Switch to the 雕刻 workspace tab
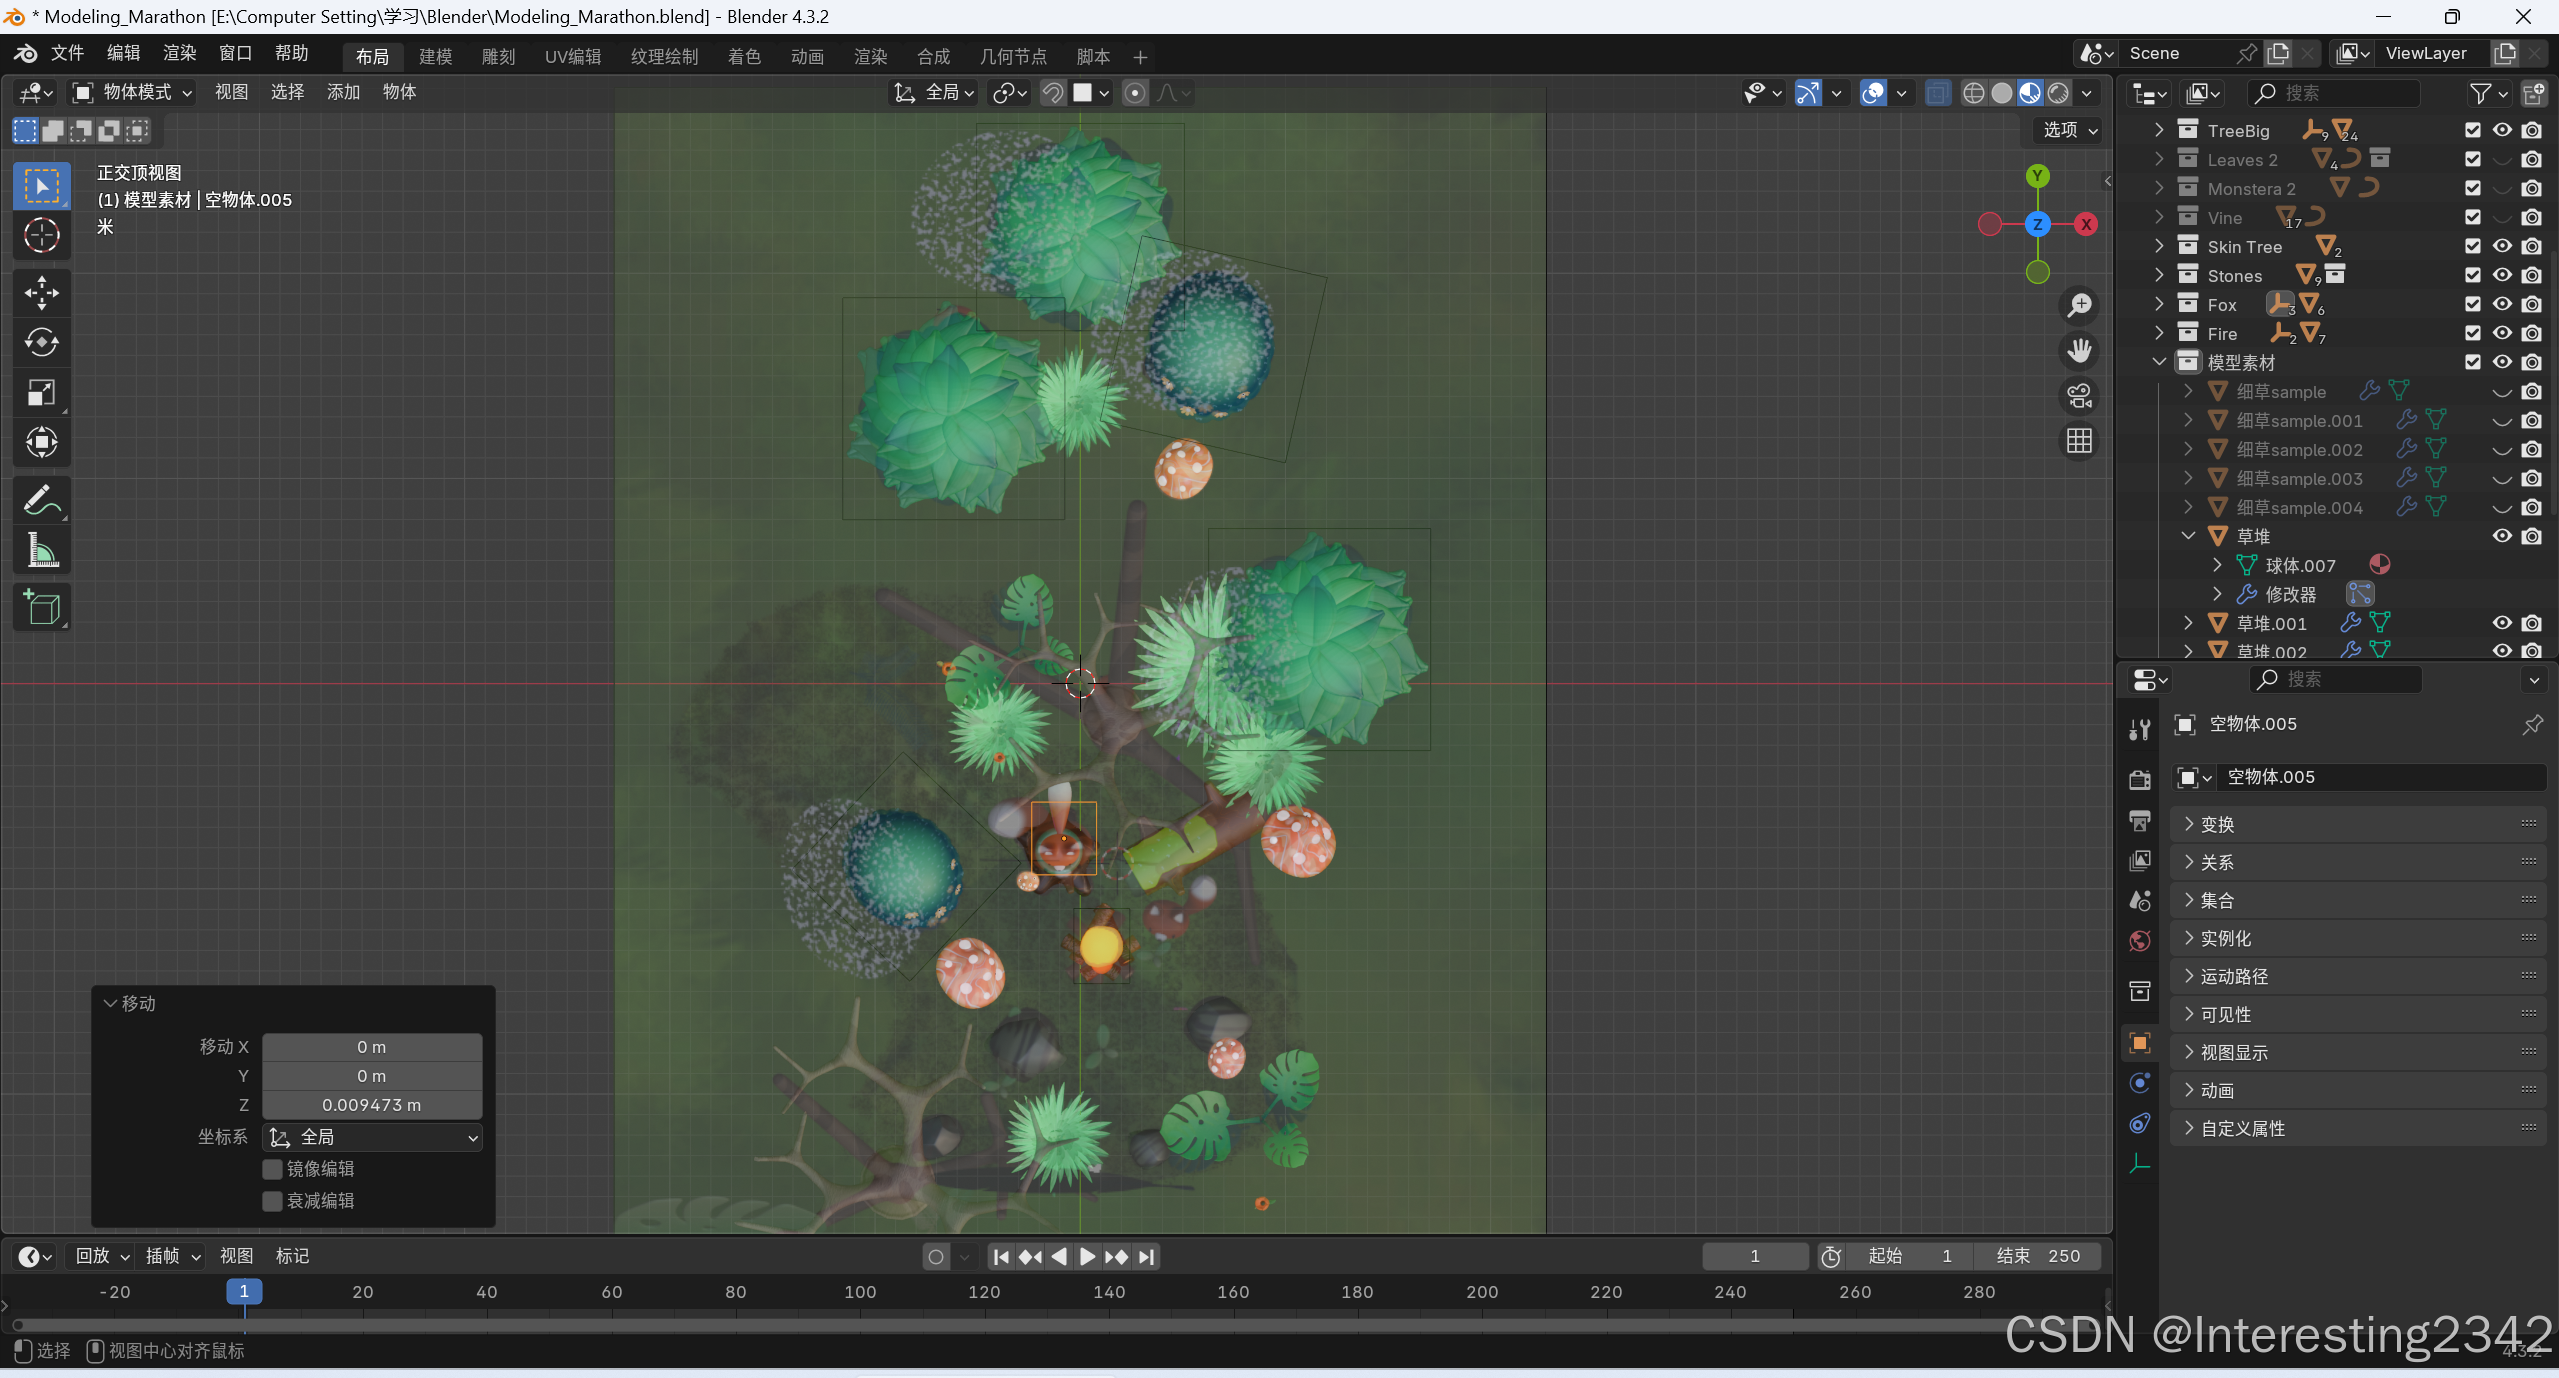The image size is (2559, 1378). click(x=498, y=56)
